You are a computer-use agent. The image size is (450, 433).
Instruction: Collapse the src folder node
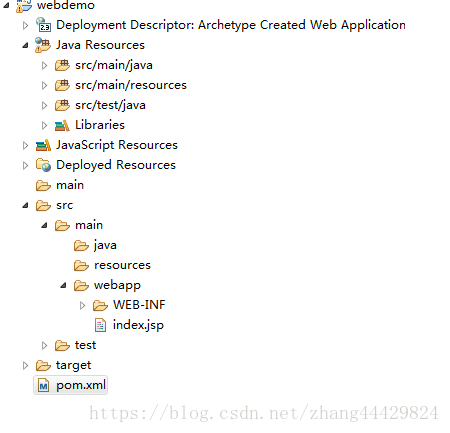[x=25, y=205]
